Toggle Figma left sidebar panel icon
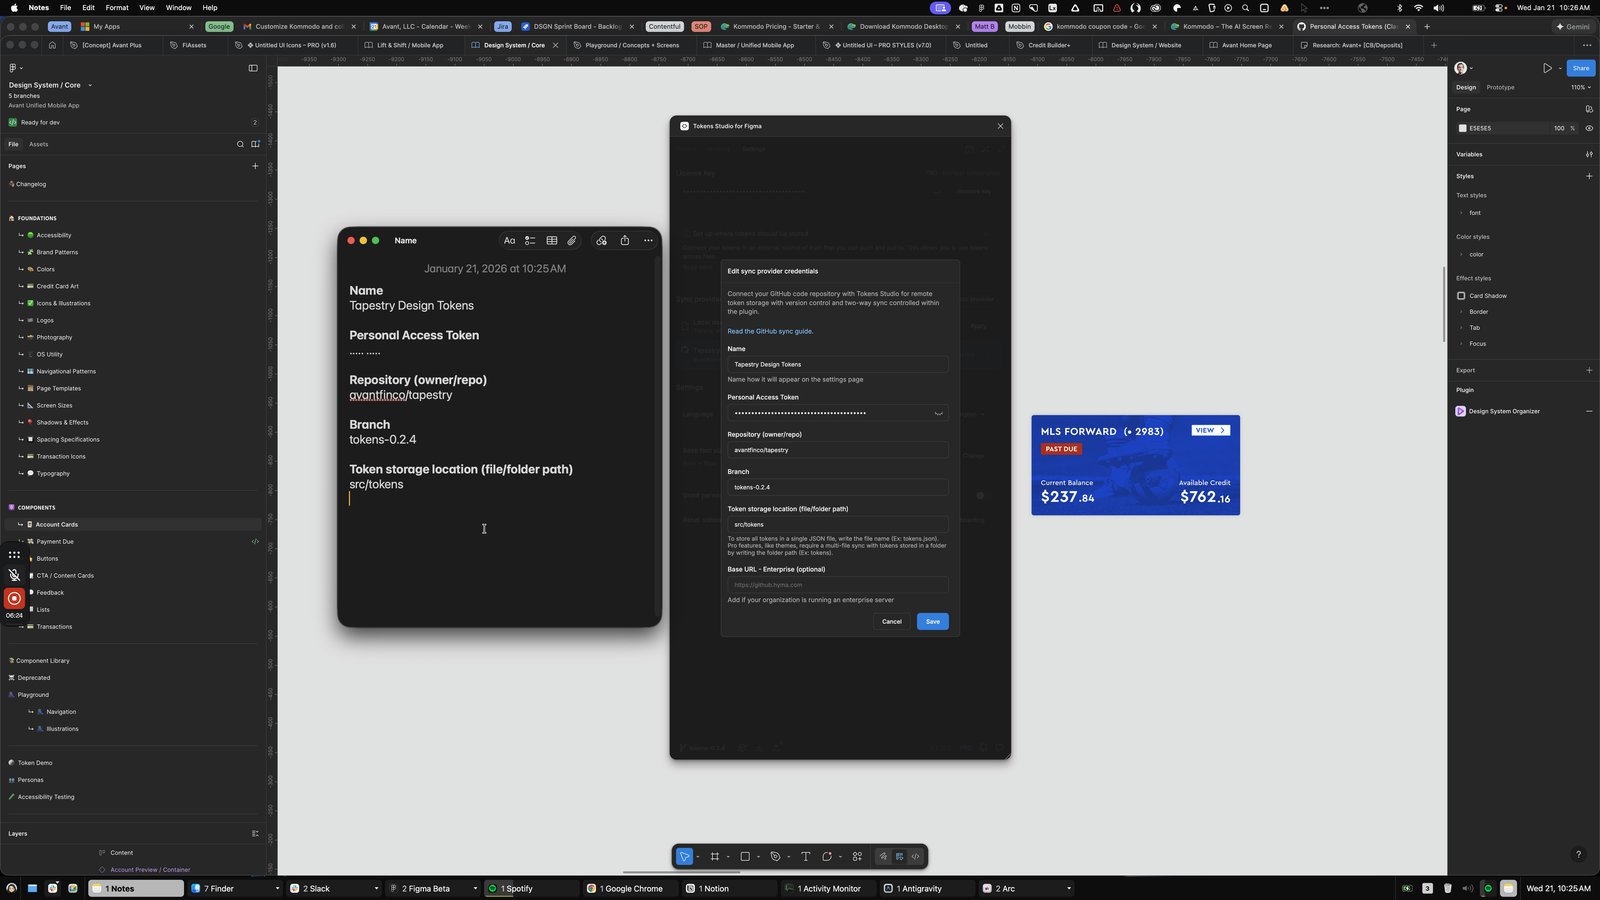1600x900 pixels. tap(253, 68)
